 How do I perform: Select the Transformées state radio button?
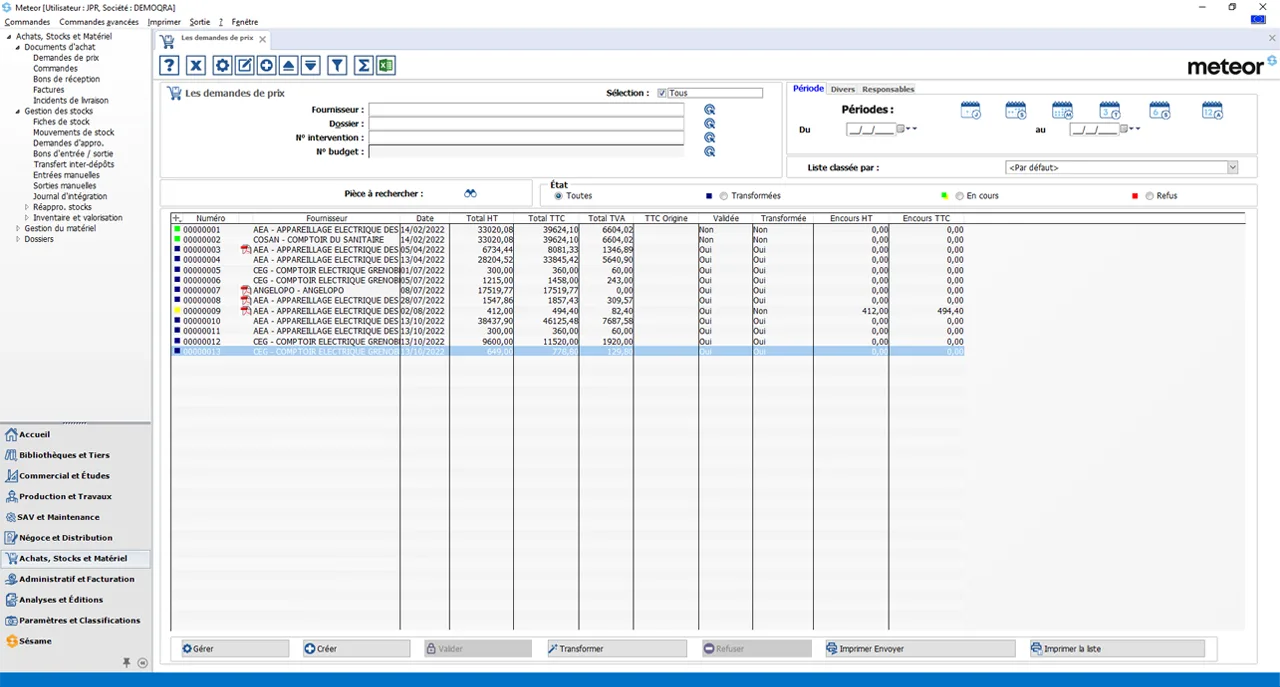click(723, 196)
